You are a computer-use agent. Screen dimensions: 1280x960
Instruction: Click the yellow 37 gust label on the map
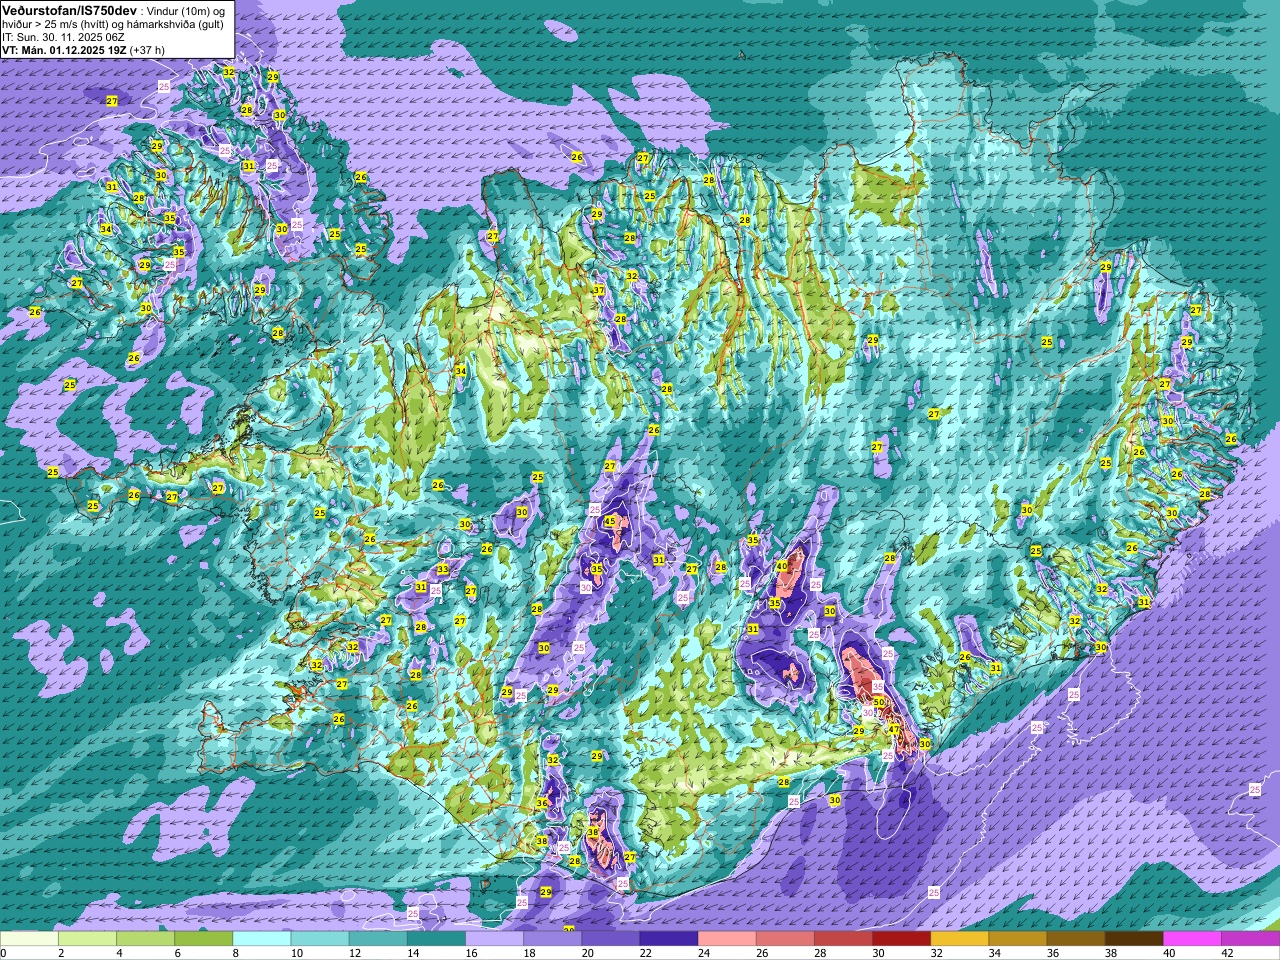click(598, 290)
